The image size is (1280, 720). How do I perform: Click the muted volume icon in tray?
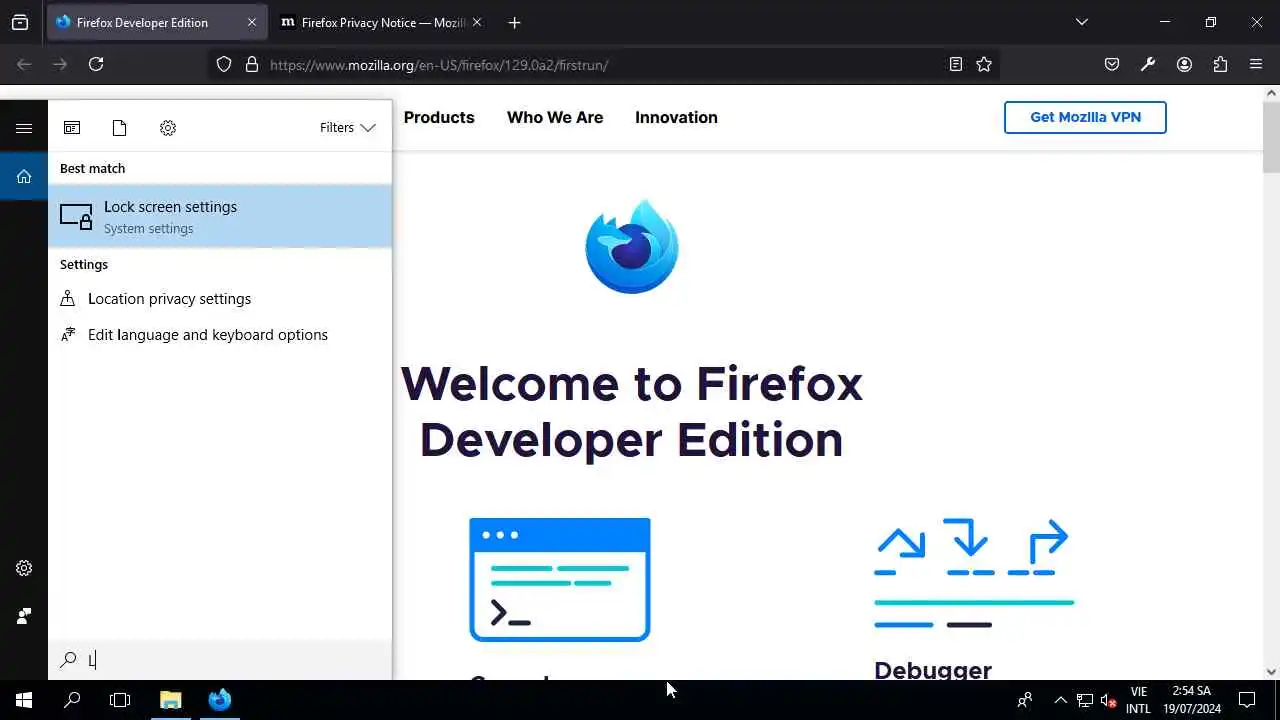click(x=1108, y=700)
